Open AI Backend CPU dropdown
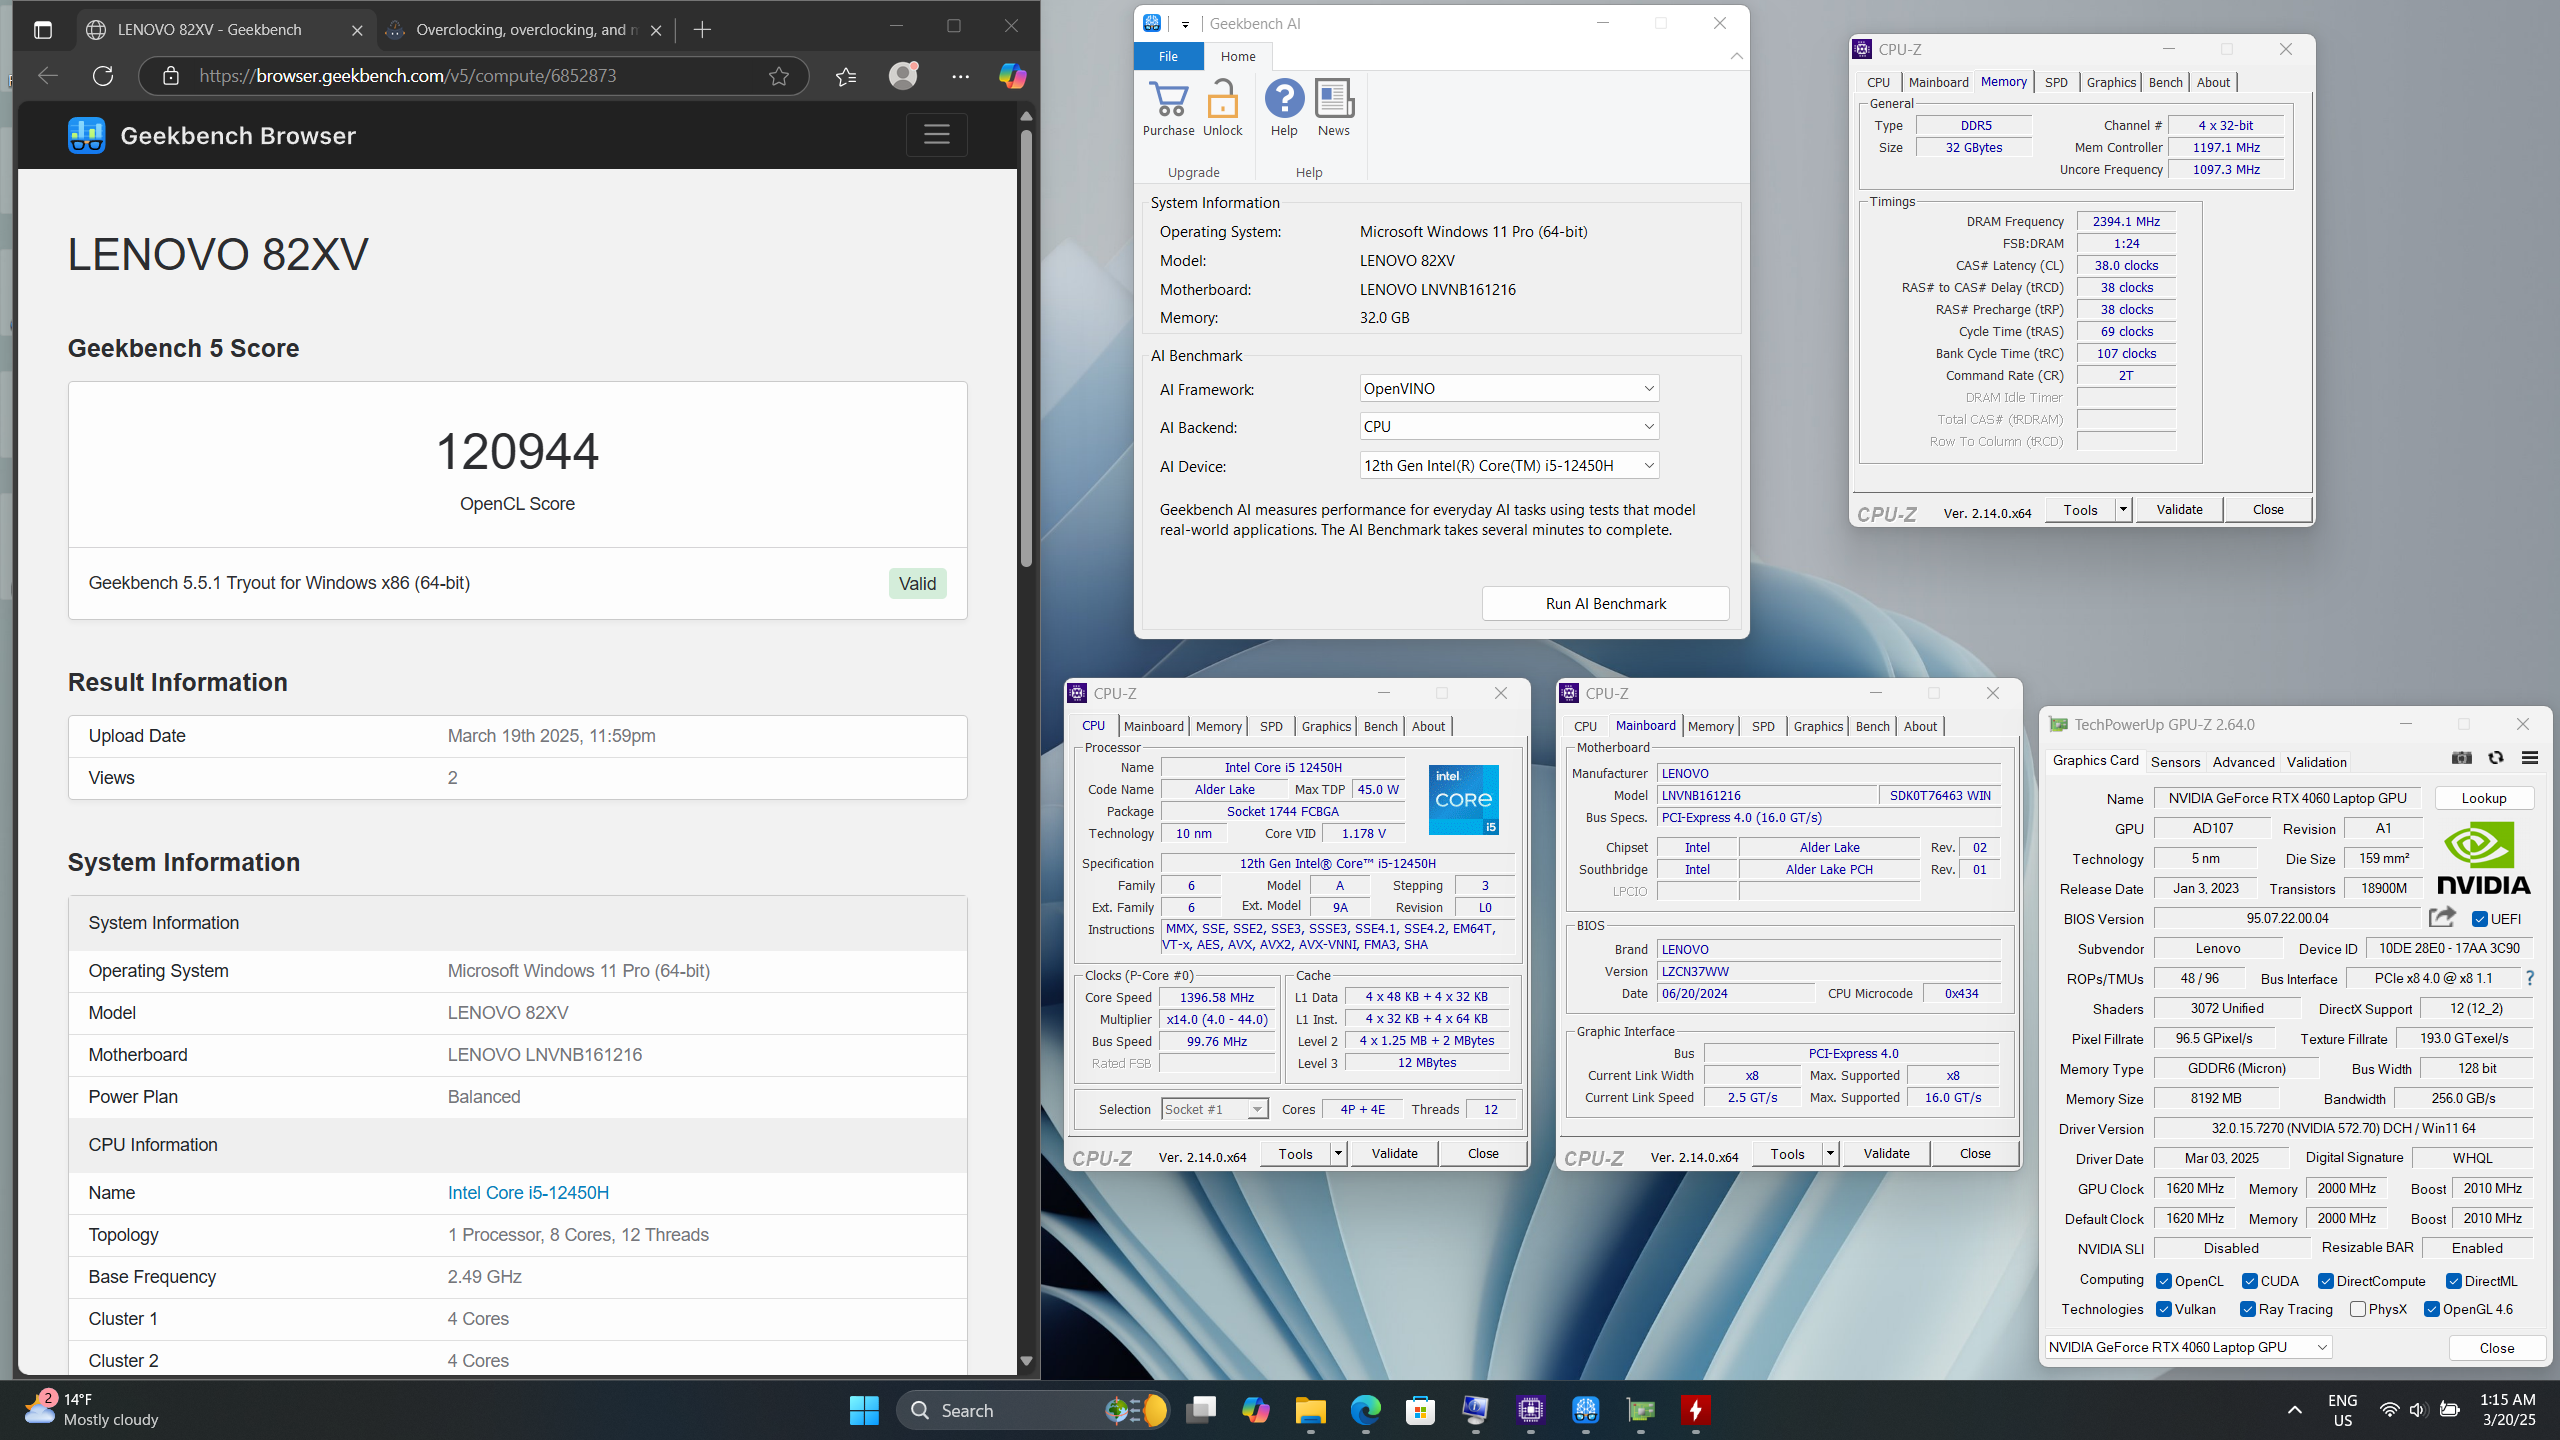 pos(1509,426)
